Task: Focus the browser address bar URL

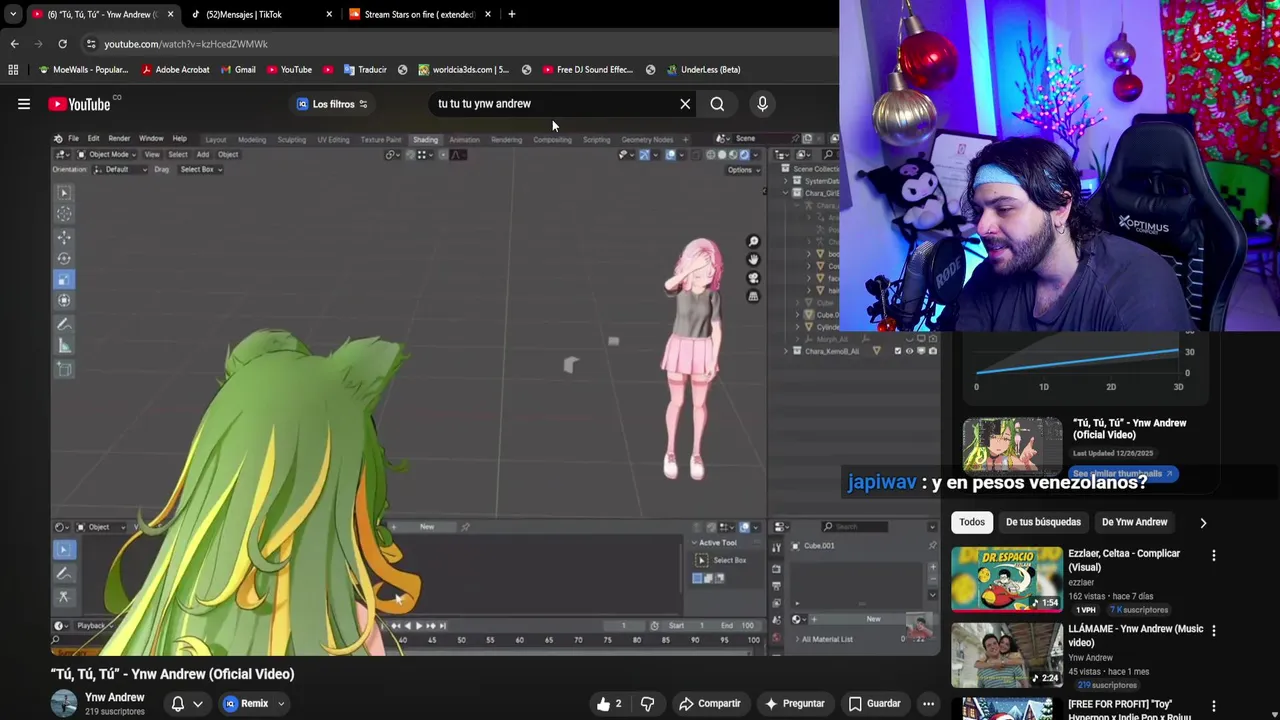Action: click(x=186, y=44)
